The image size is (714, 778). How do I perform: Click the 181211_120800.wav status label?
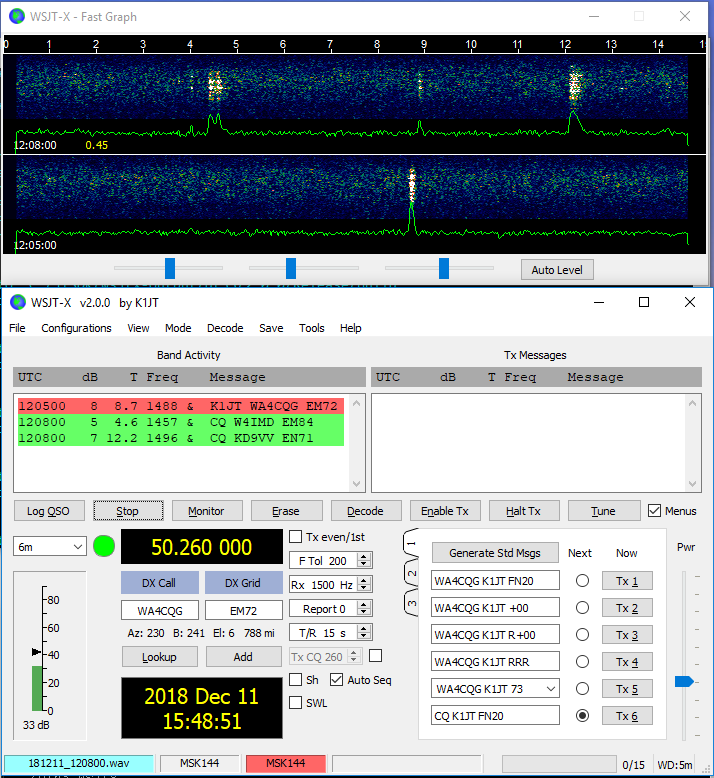[x=79, y=763]
